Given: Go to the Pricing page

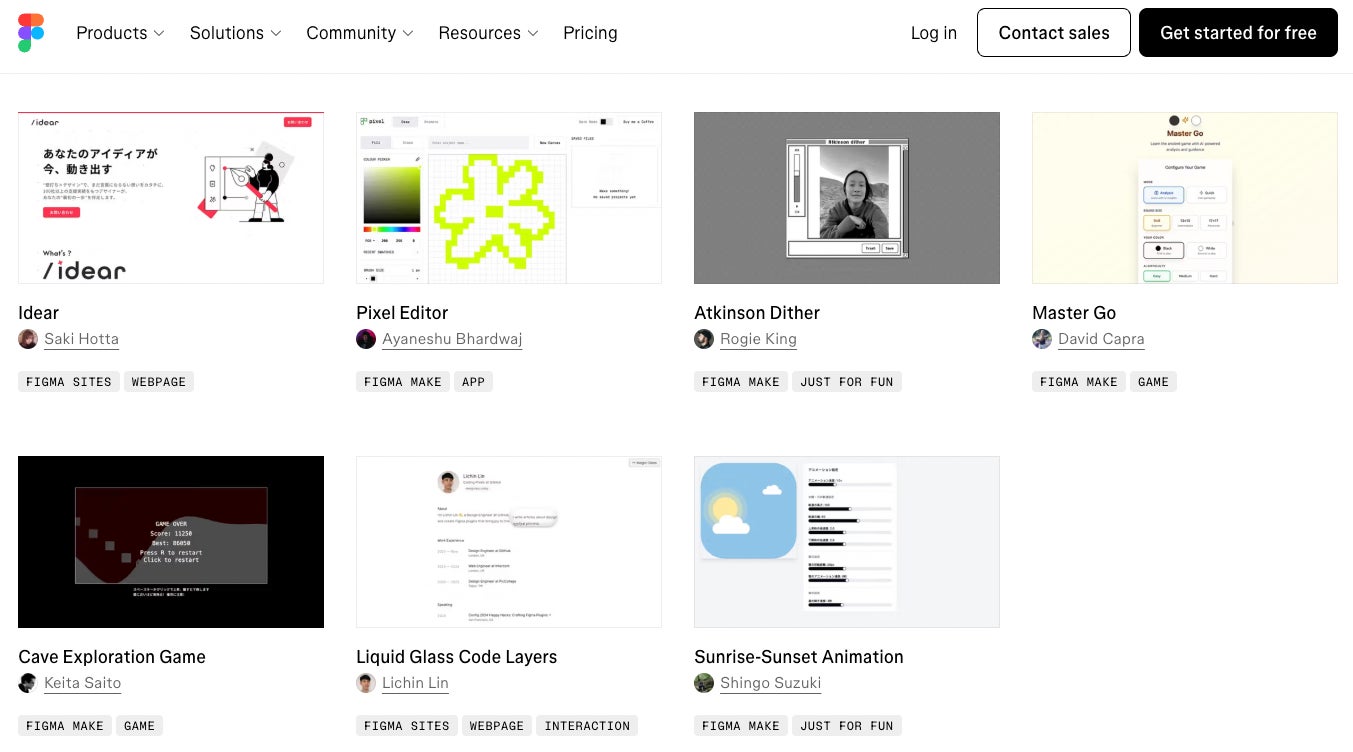Looking at the screenshot, I should 590,33.
